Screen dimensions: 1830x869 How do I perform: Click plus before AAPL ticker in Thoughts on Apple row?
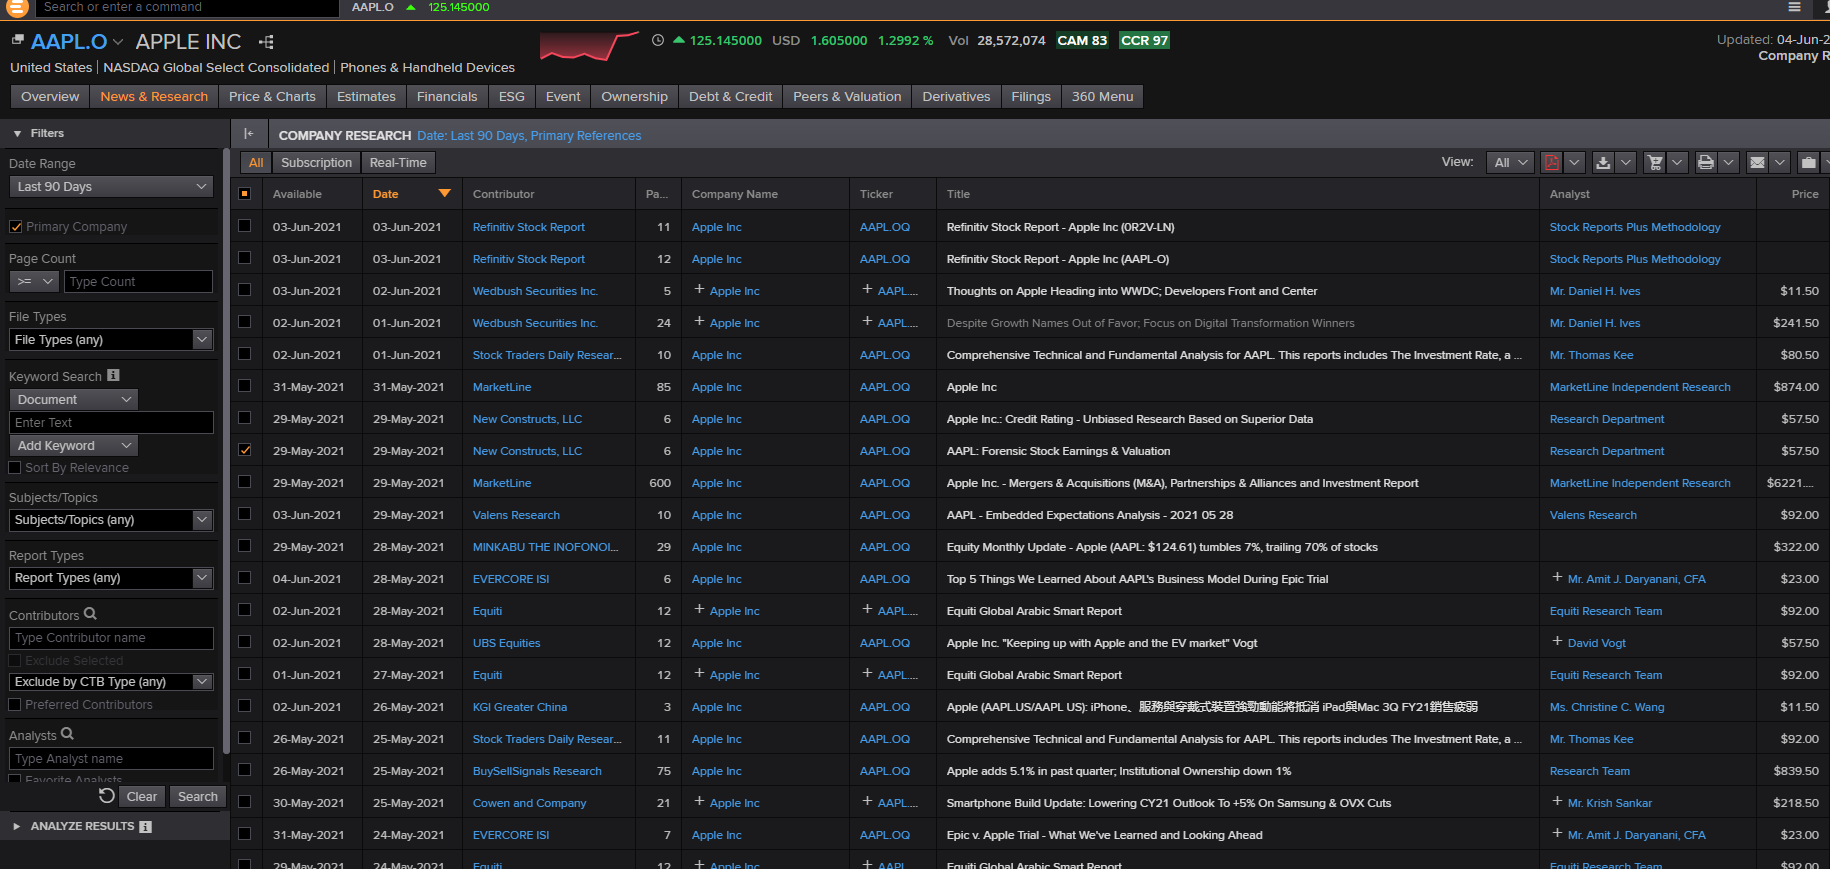(867, 290)
